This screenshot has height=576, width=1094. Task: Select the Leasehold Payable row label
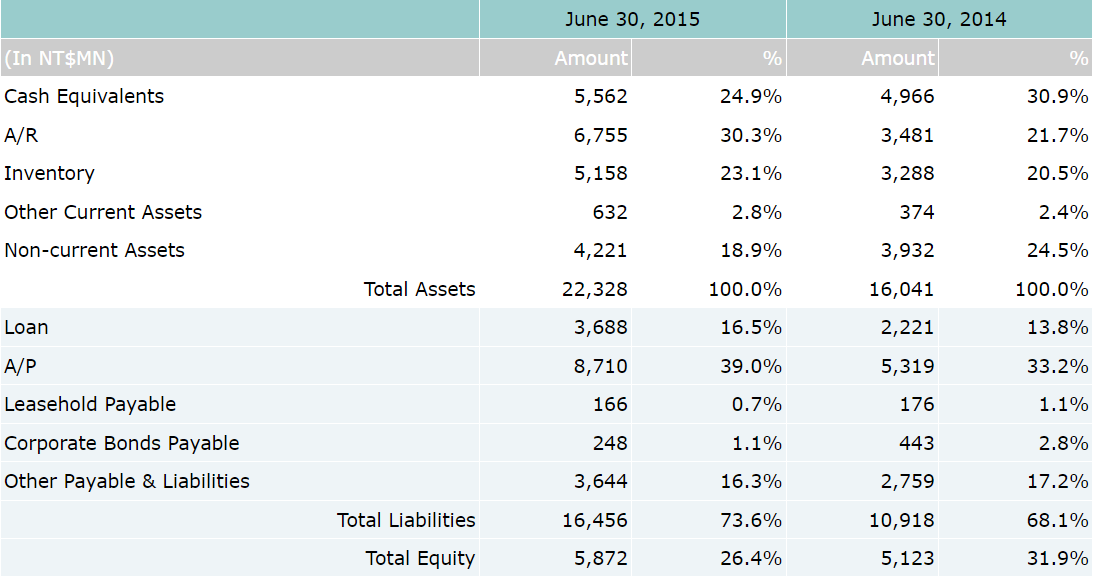(x=90, y=404)
